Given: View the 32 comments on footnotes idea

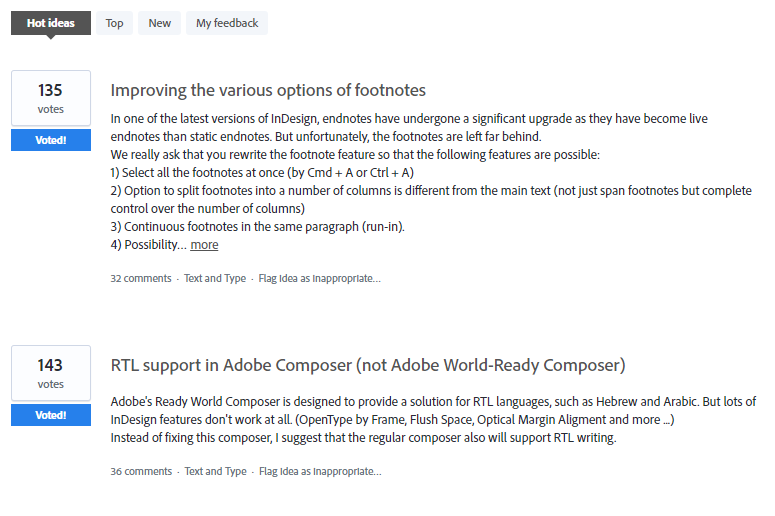Looking at the screenshot, I should pos(141,279).
